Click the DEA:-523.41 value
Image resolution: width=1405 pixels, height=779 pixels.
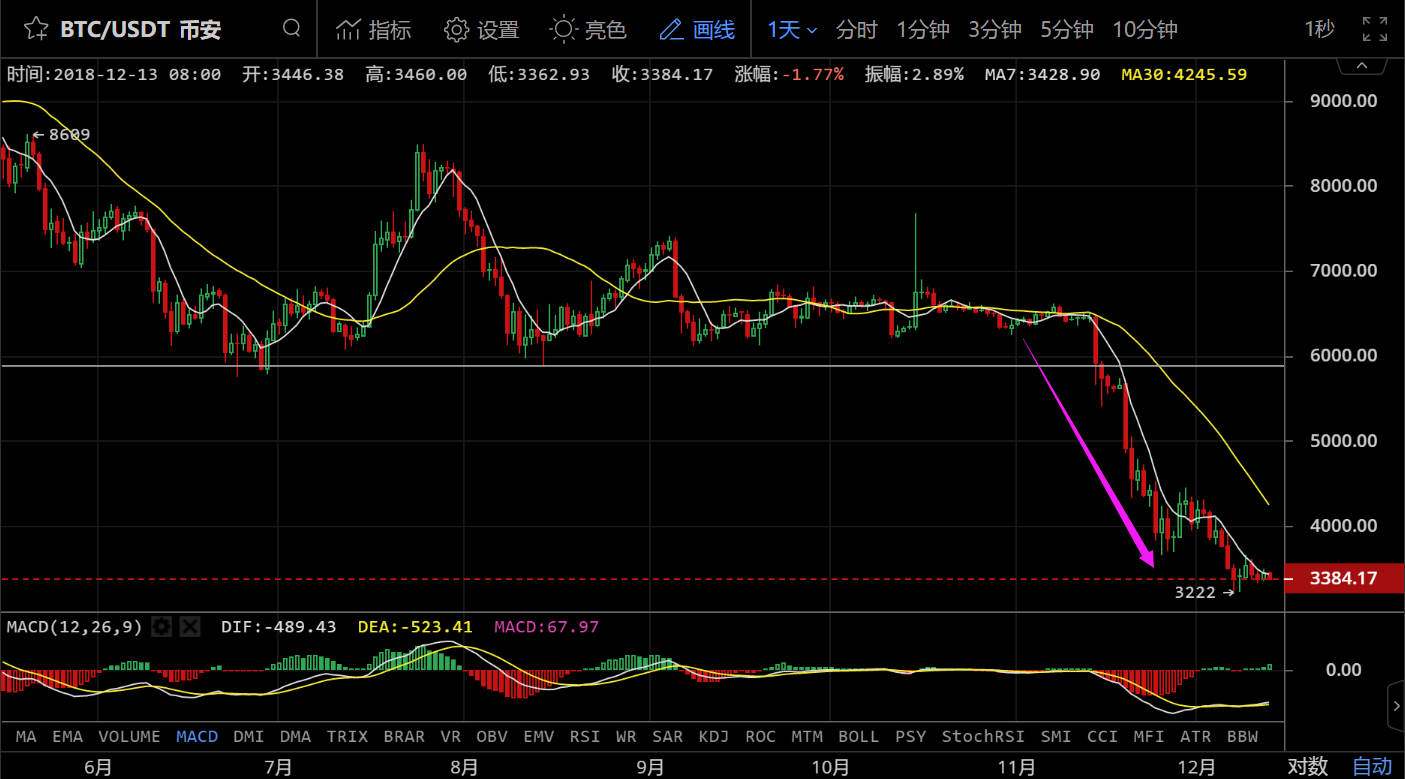coord(415,627)
